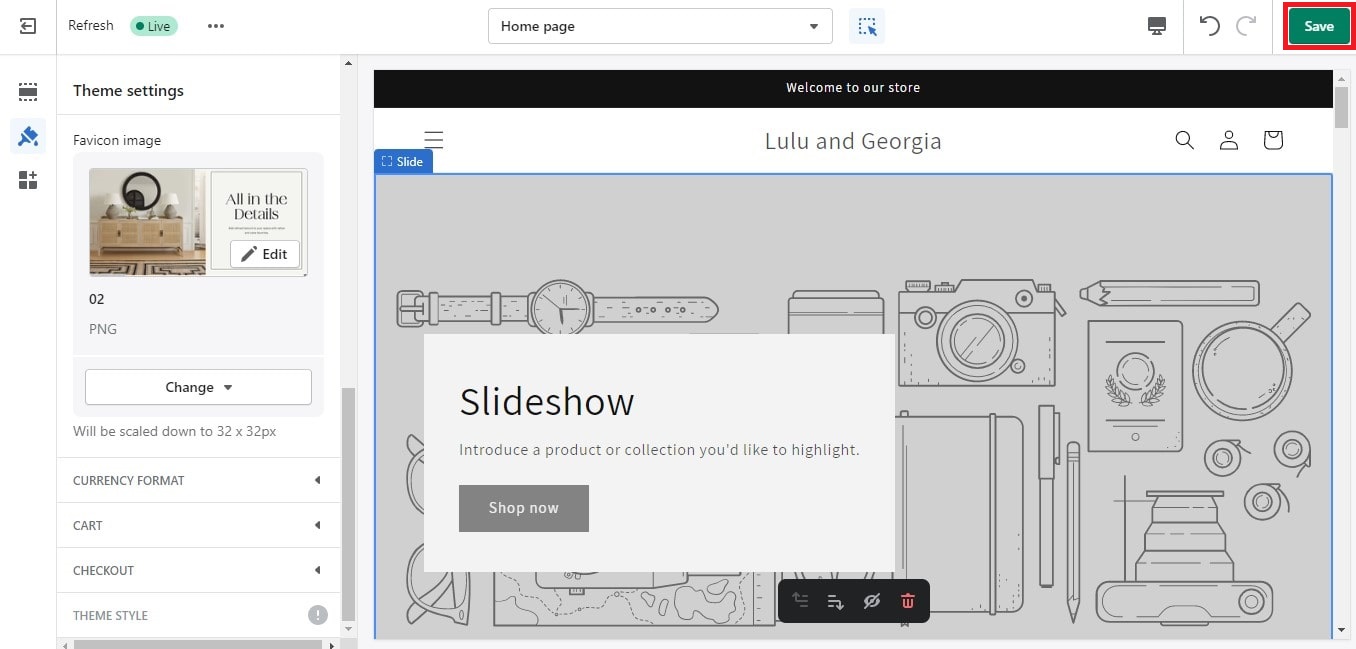1356x649 pixels.
Task: Open the Add apps sidebar icon
Action: click(x=28, y=180)
